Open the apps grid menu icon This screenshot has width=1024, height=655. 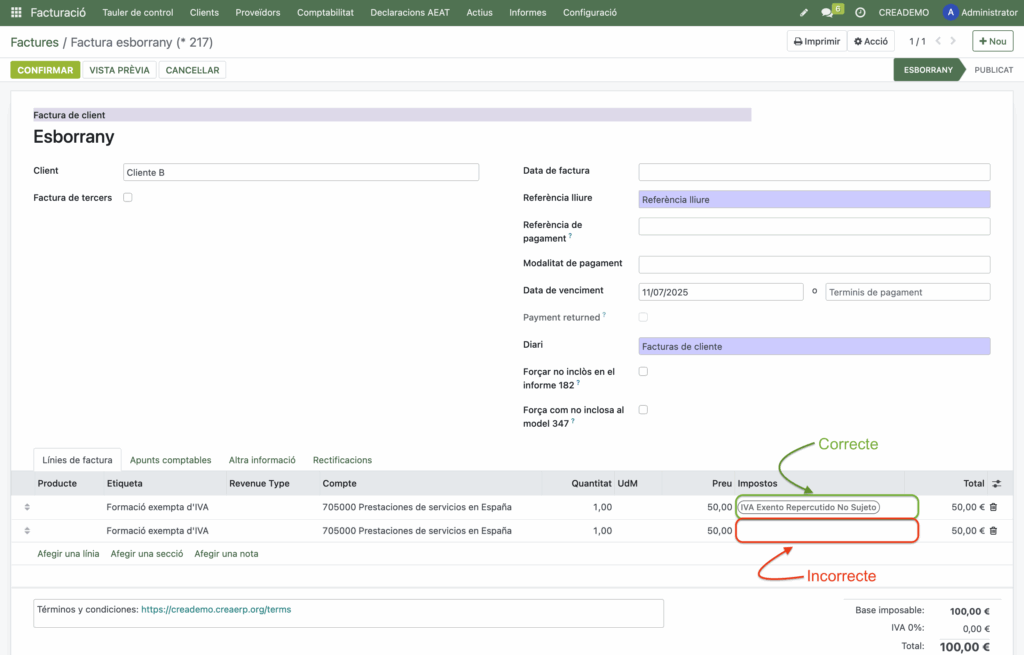tap(16, 13)
